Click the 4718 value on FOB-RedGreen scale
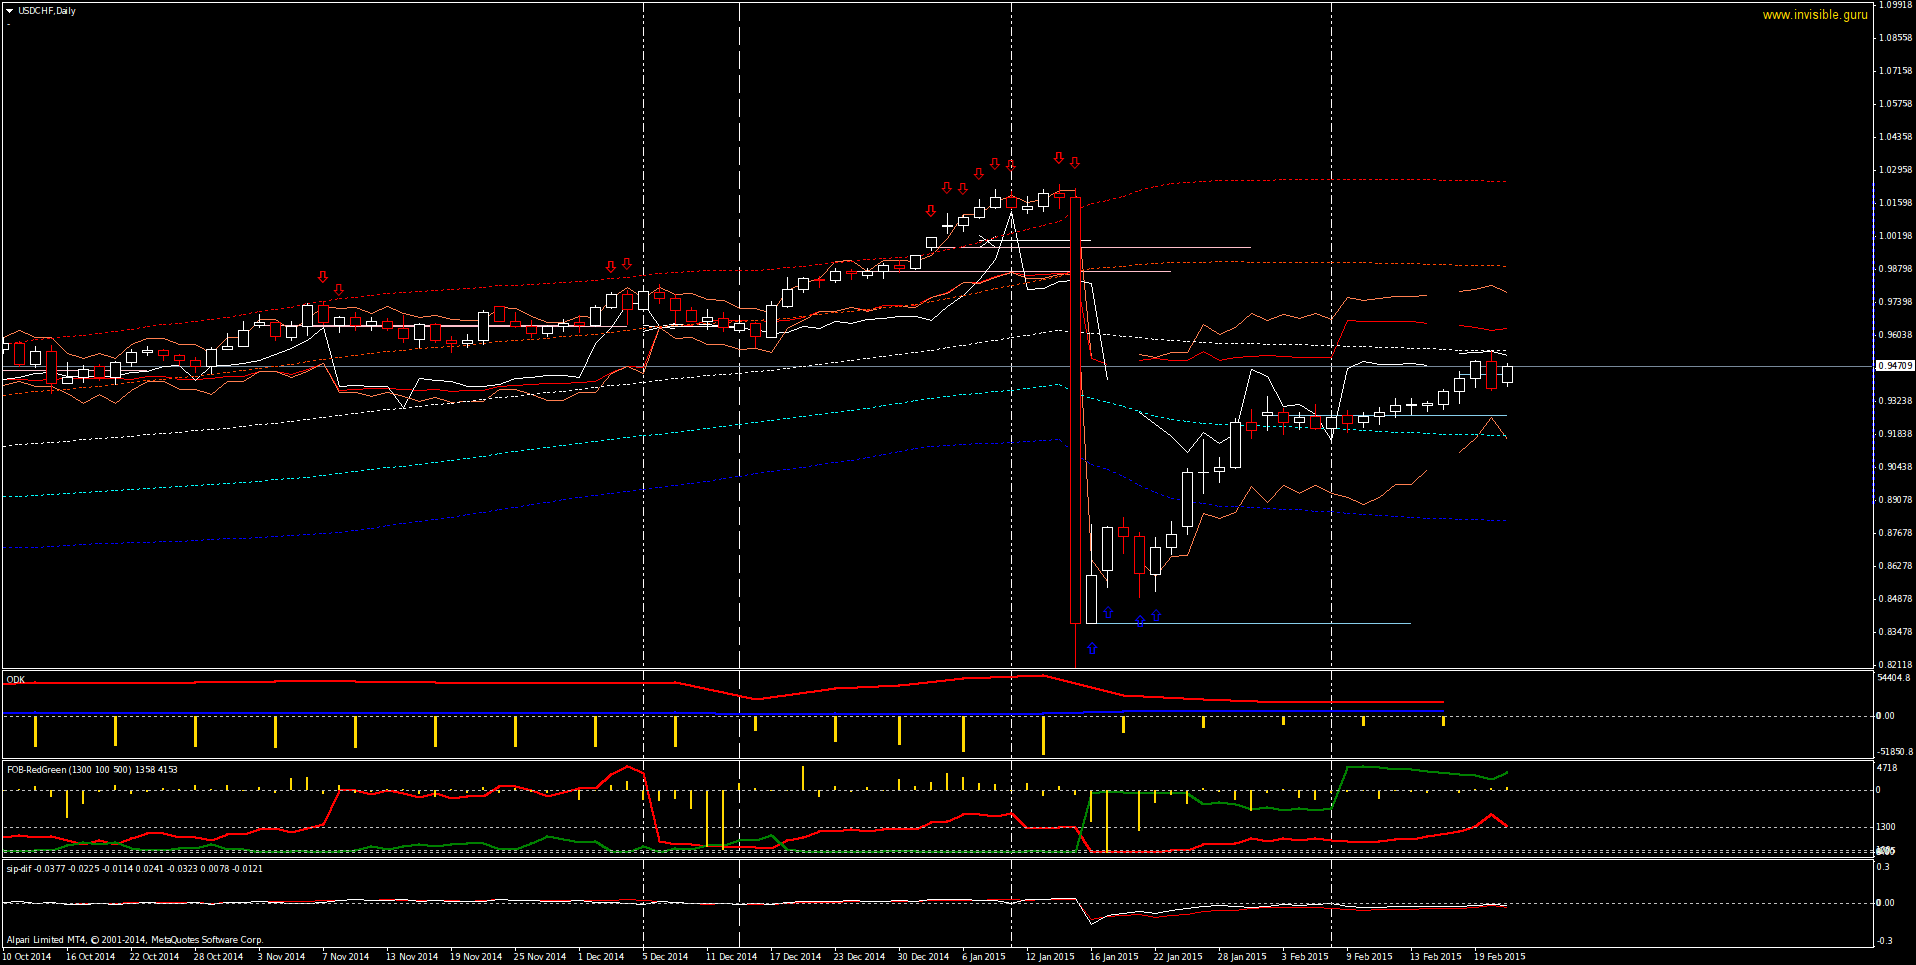Image resolution: width=1916 pixels, height=965 pixels. 1887,768
